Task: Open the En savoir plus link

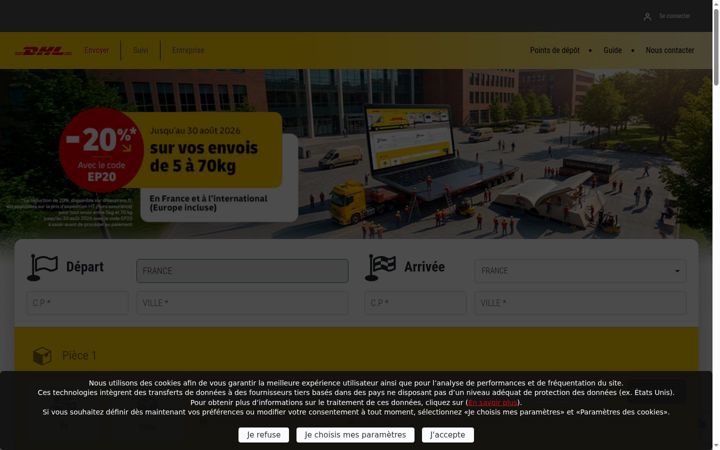Action: point(493,403)
